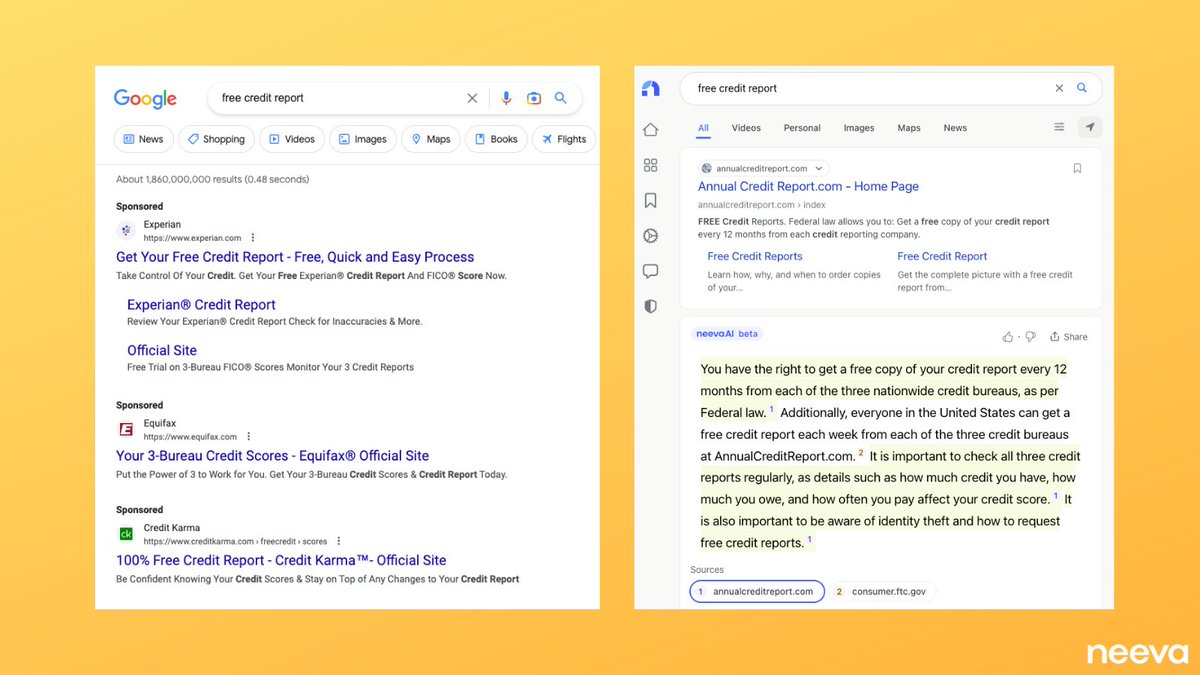Open the 'Free Credit Reports' sitelink
Image resolution: width=1200 pixels, height=675 pixels.
tap(755, 256)
